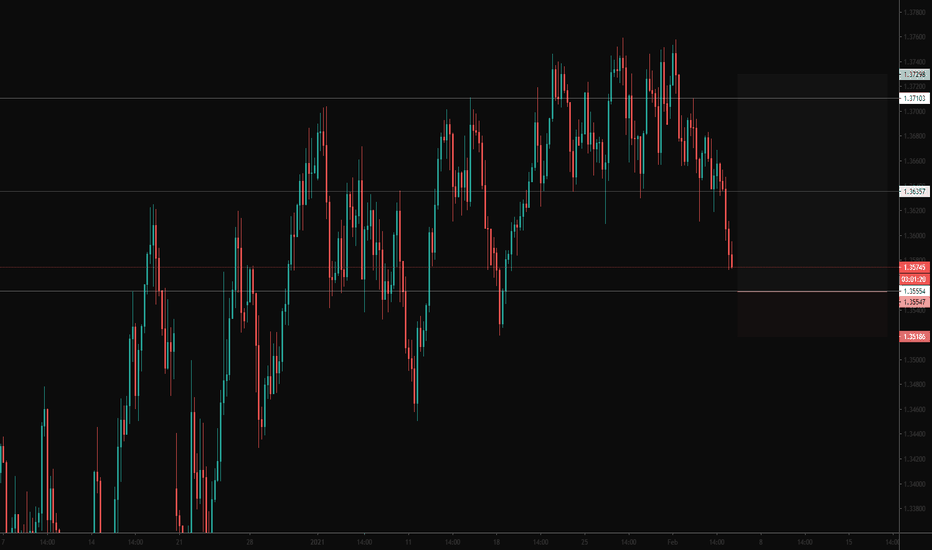
Task: Select the upper gray zone of the position box
Action: pyautogui.click(x=813, y=183)
